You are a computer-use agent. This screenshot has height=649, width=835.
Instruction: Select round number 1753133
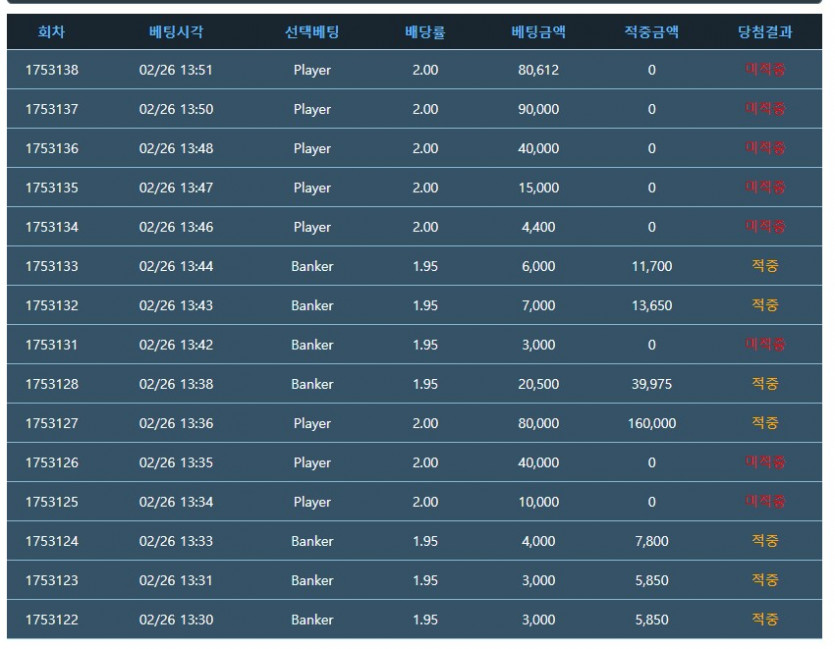point(52,266)
